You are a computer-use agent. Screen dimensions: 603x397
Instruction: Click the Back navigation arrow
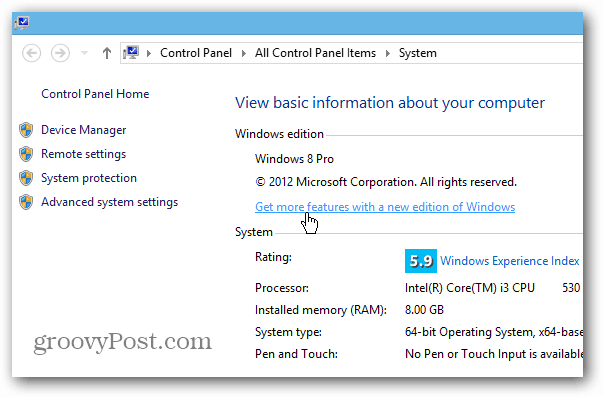tap(32, 53)
